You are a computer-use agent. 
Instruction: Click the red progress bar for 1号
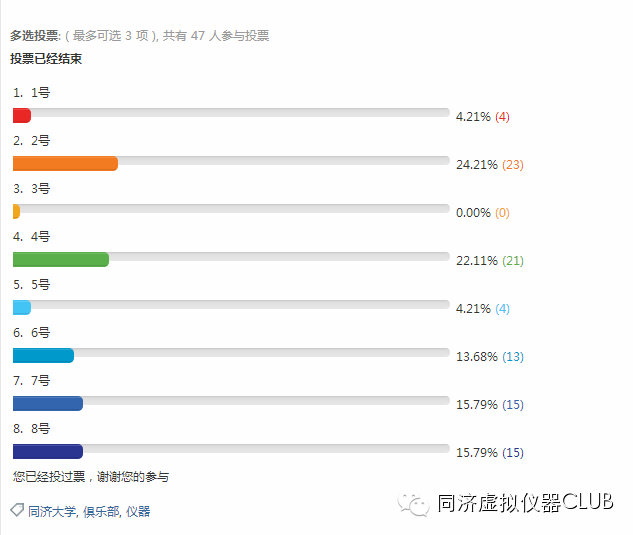tap(22, 115)
